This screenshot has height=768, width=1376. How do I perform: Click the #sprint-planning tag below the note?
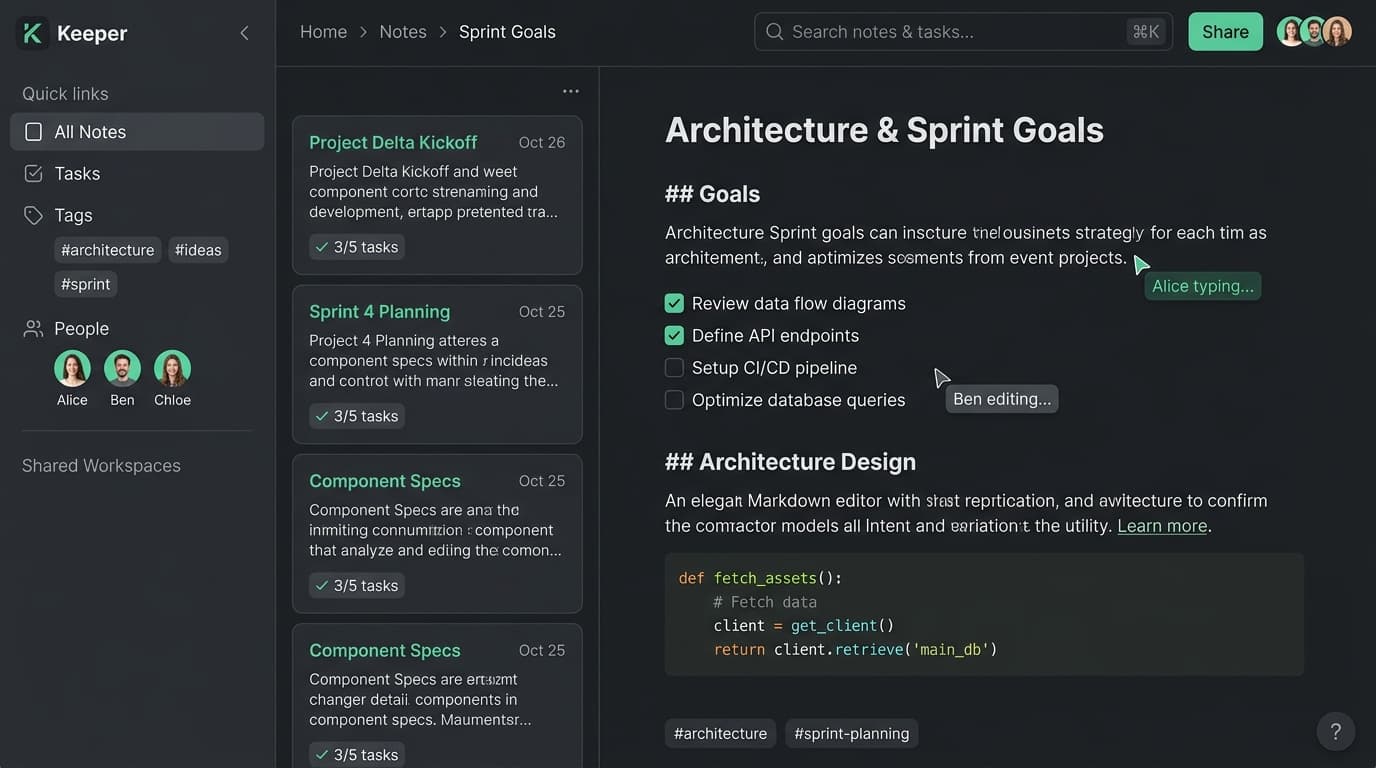point(852,734)
